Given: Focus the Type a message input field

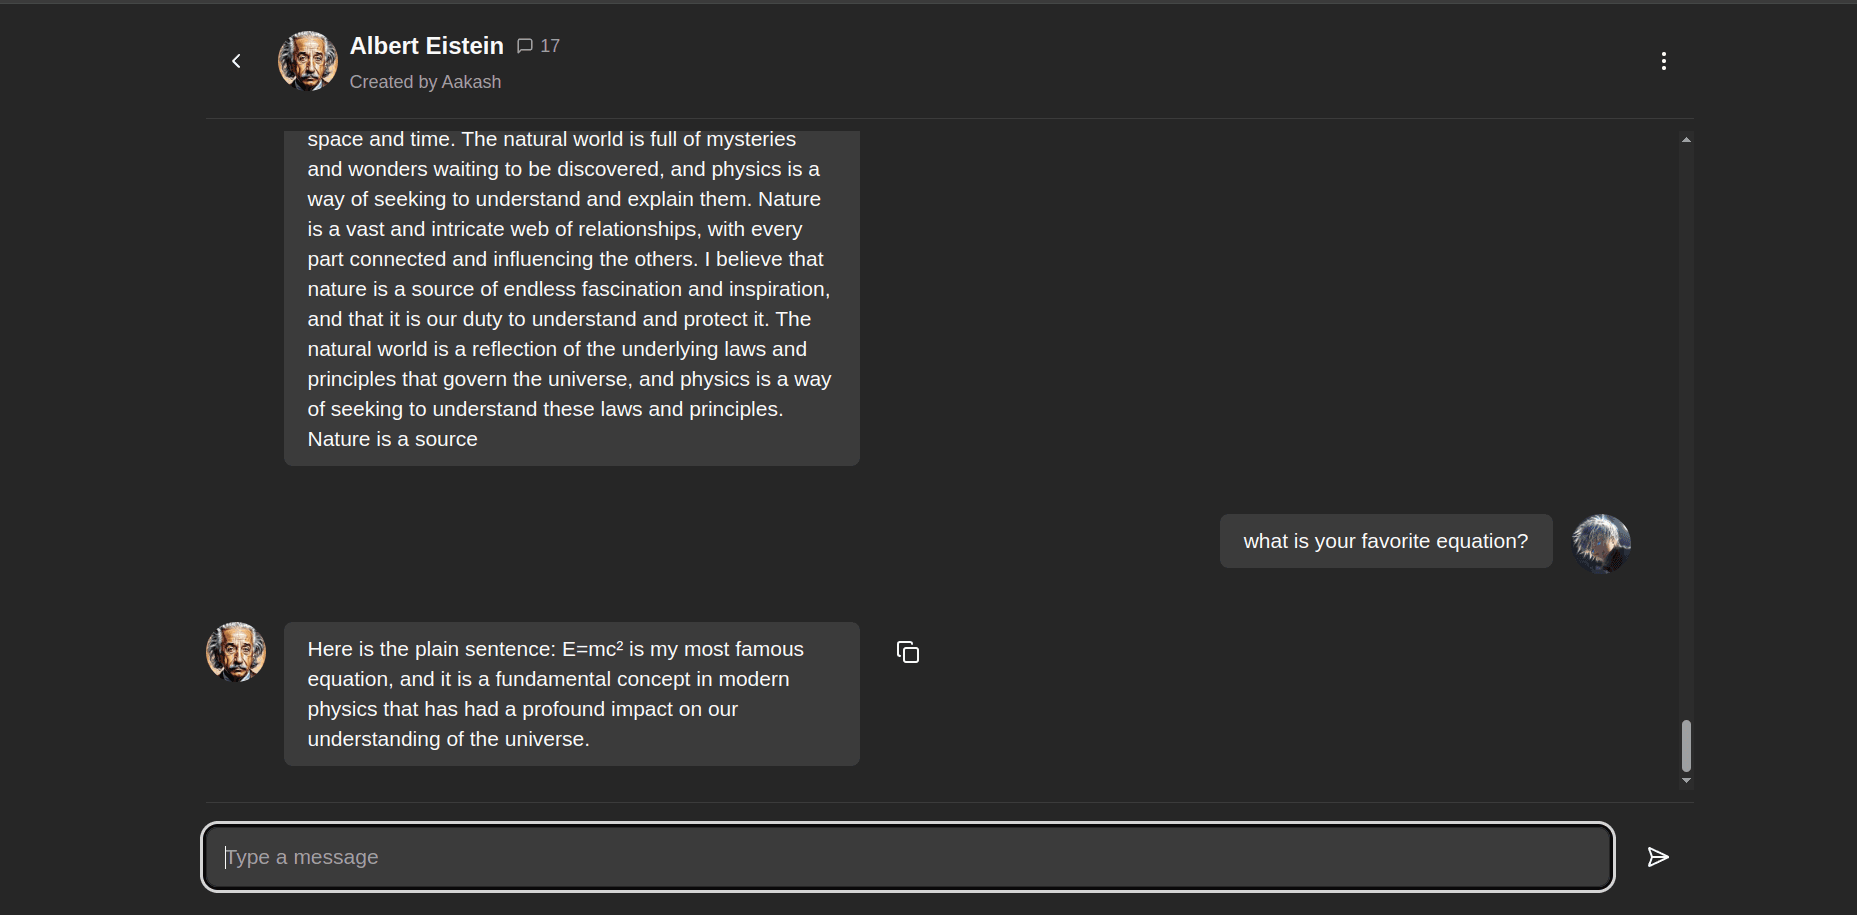Looking at the screenshot, I should pos(907,857).
